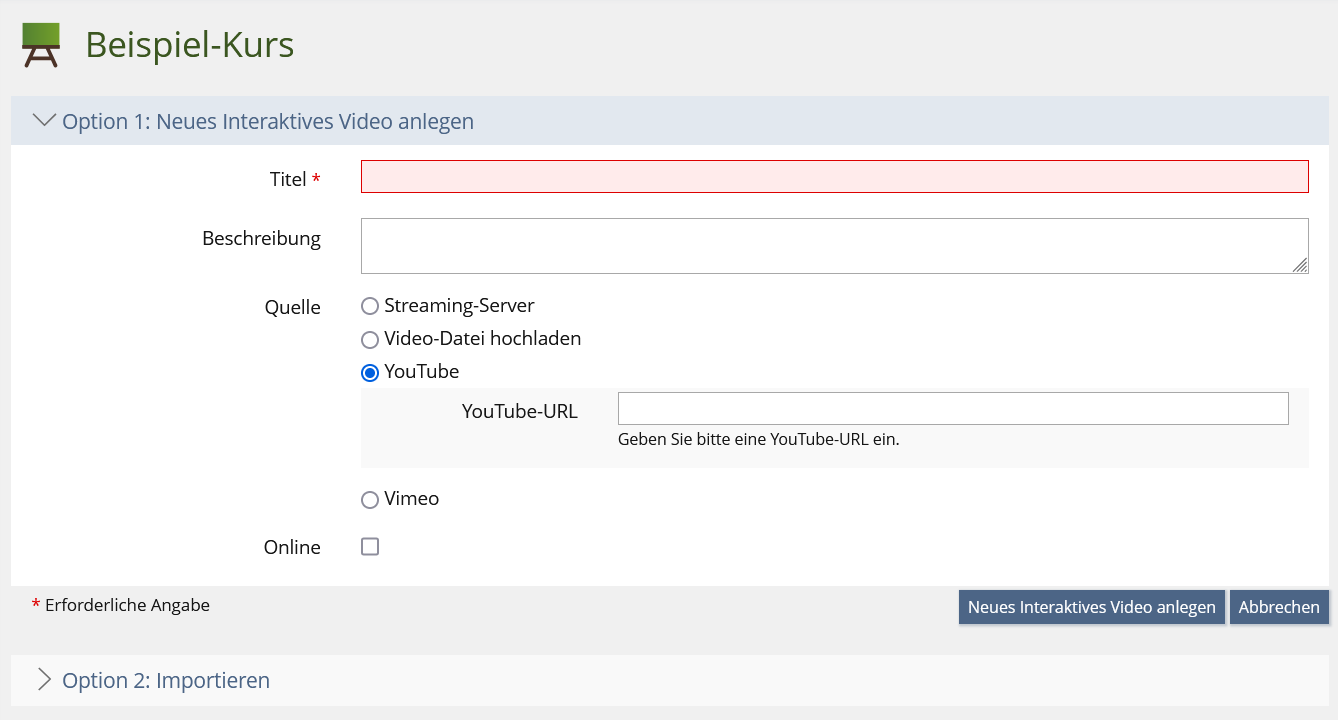Choose Video-Datei hochladen as source
The width and height of the screenshot is (1338, 720).
point(370,339)
